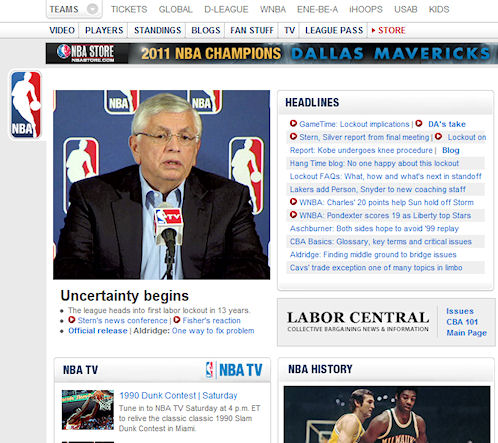Open Hang Time blog lockout headline
This screenshot has height=443, width=498.
[x=374, y=163]
